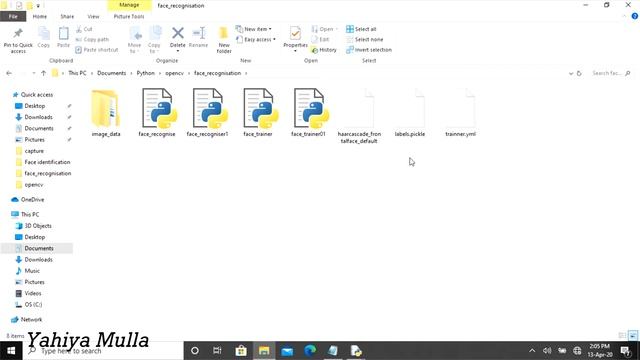Image resolution: width=640 pixels, height=360 pixels.
Task: Select the image_data folder
Action: pos(106,113)
